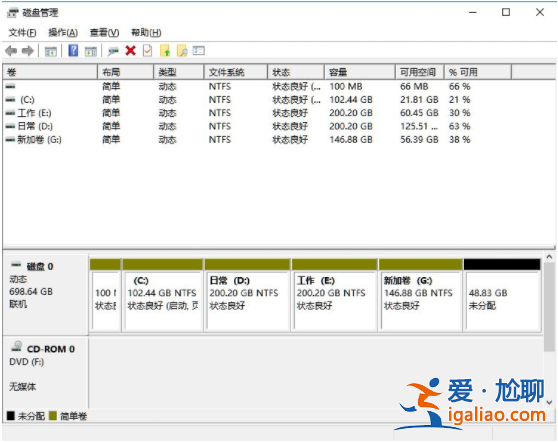Open the 文件(F) menu
The image size is (558, 442).
[x=22, y=33]
